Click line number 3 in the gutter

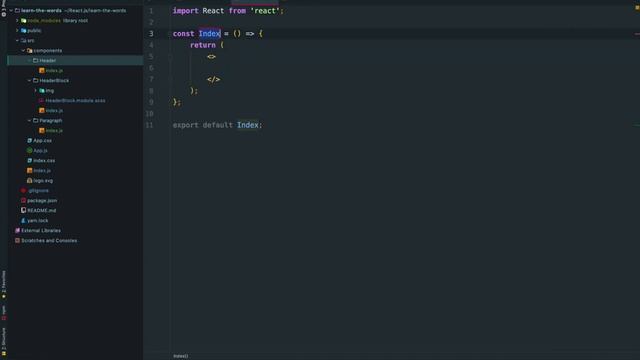coord(151,33)
